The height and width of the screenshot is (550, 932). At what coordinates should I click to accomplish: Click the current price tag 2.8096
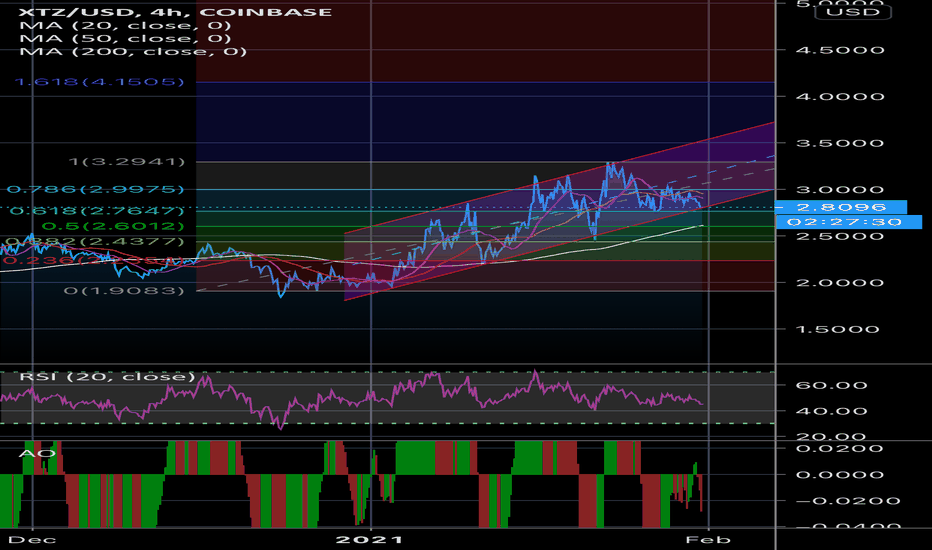point(841,207)
